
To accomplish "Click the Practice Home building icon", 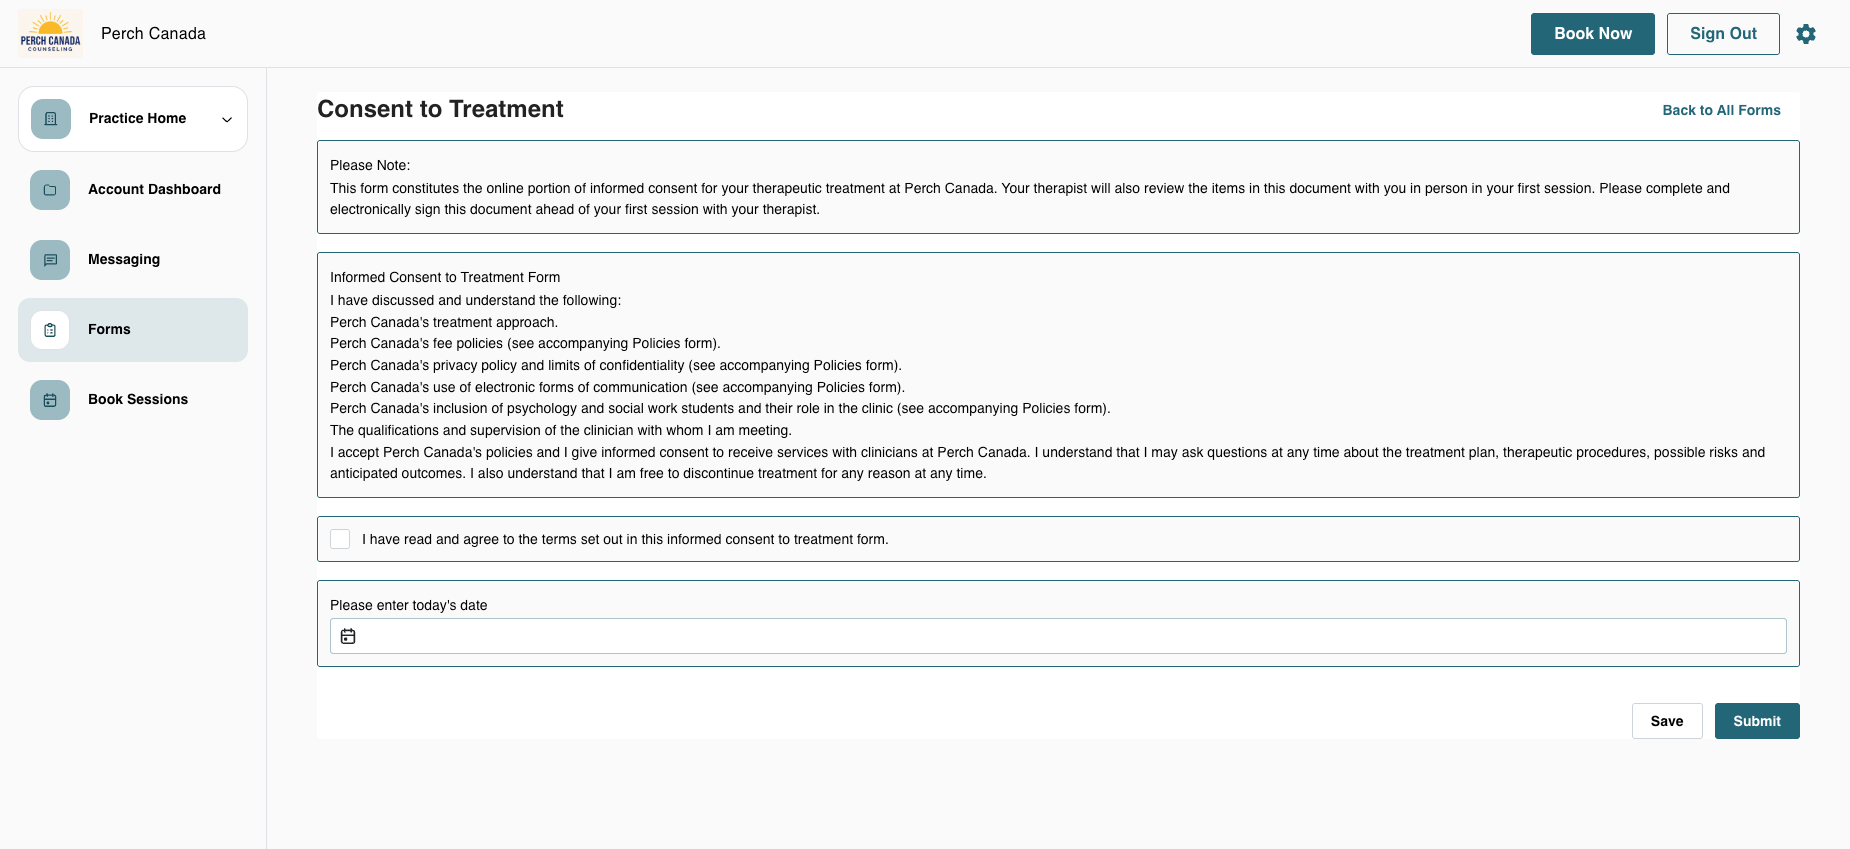I will (51, 119).
